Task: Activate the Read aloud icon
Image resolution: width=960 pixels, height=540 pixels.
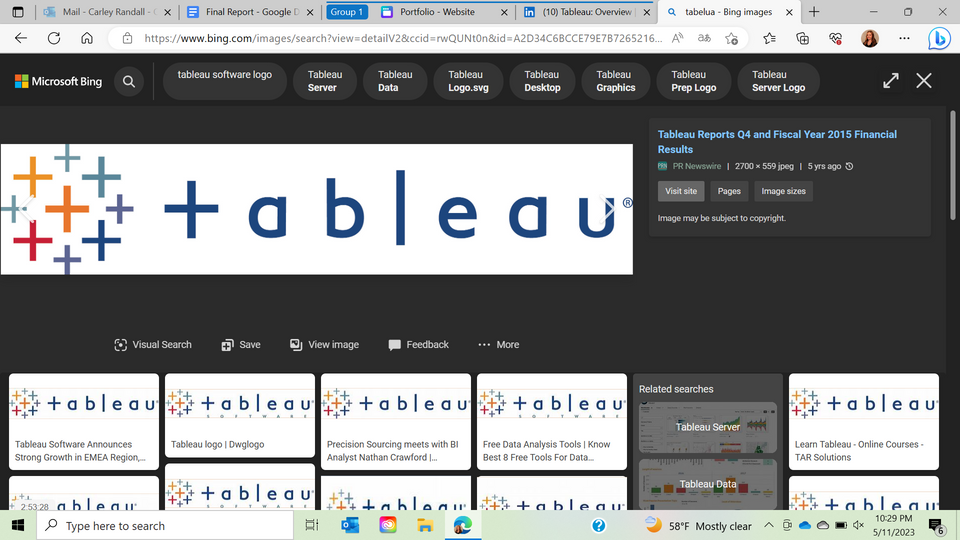Action: click(x=677, y=38)
